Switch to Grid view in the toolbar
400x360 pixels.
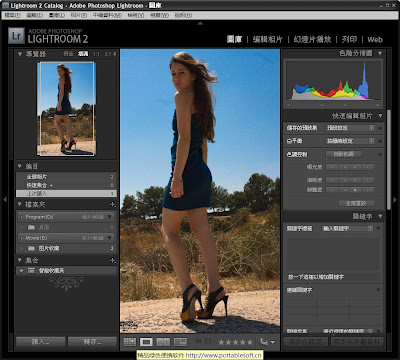(x=130, y=342)
